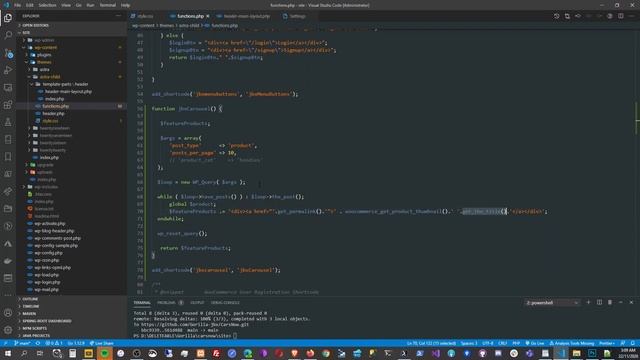Viewport: 640px width, 360px height.
Task: Collapse the template-parts header folder
Action: [x=65, y=84]
